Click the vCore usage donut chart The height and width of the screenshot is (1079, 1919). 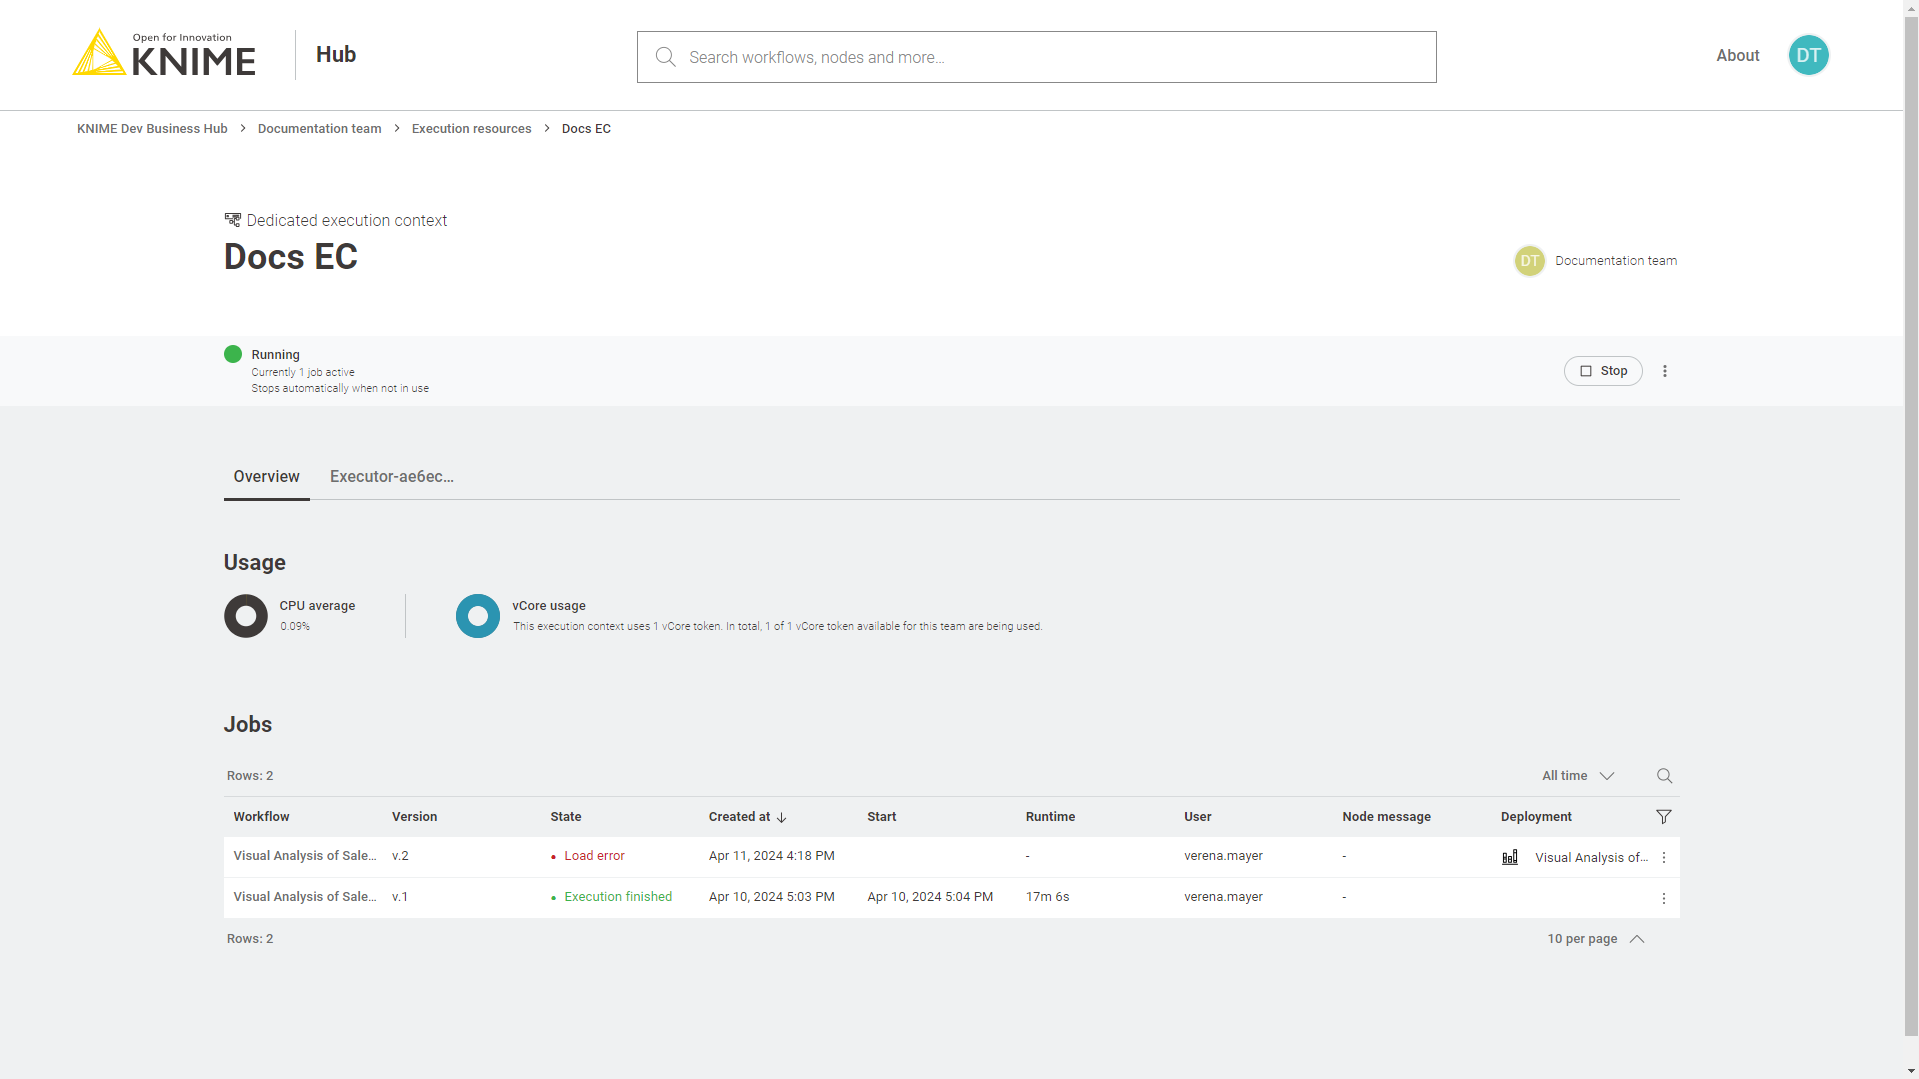point(478,616)
